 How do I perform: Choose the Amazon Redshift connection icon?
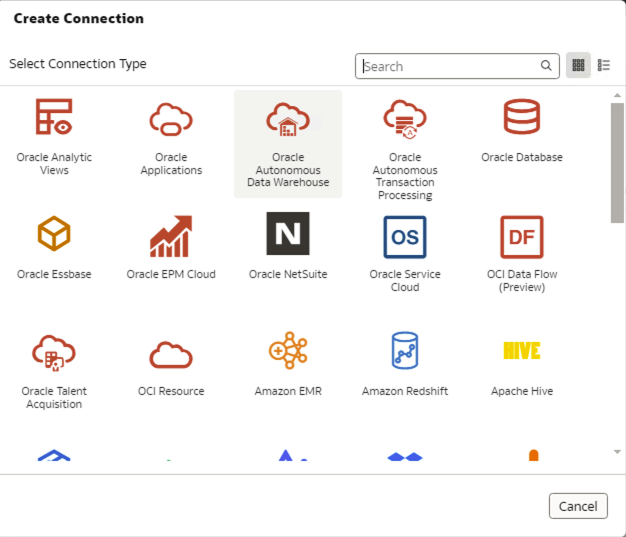tap(405, 351)
